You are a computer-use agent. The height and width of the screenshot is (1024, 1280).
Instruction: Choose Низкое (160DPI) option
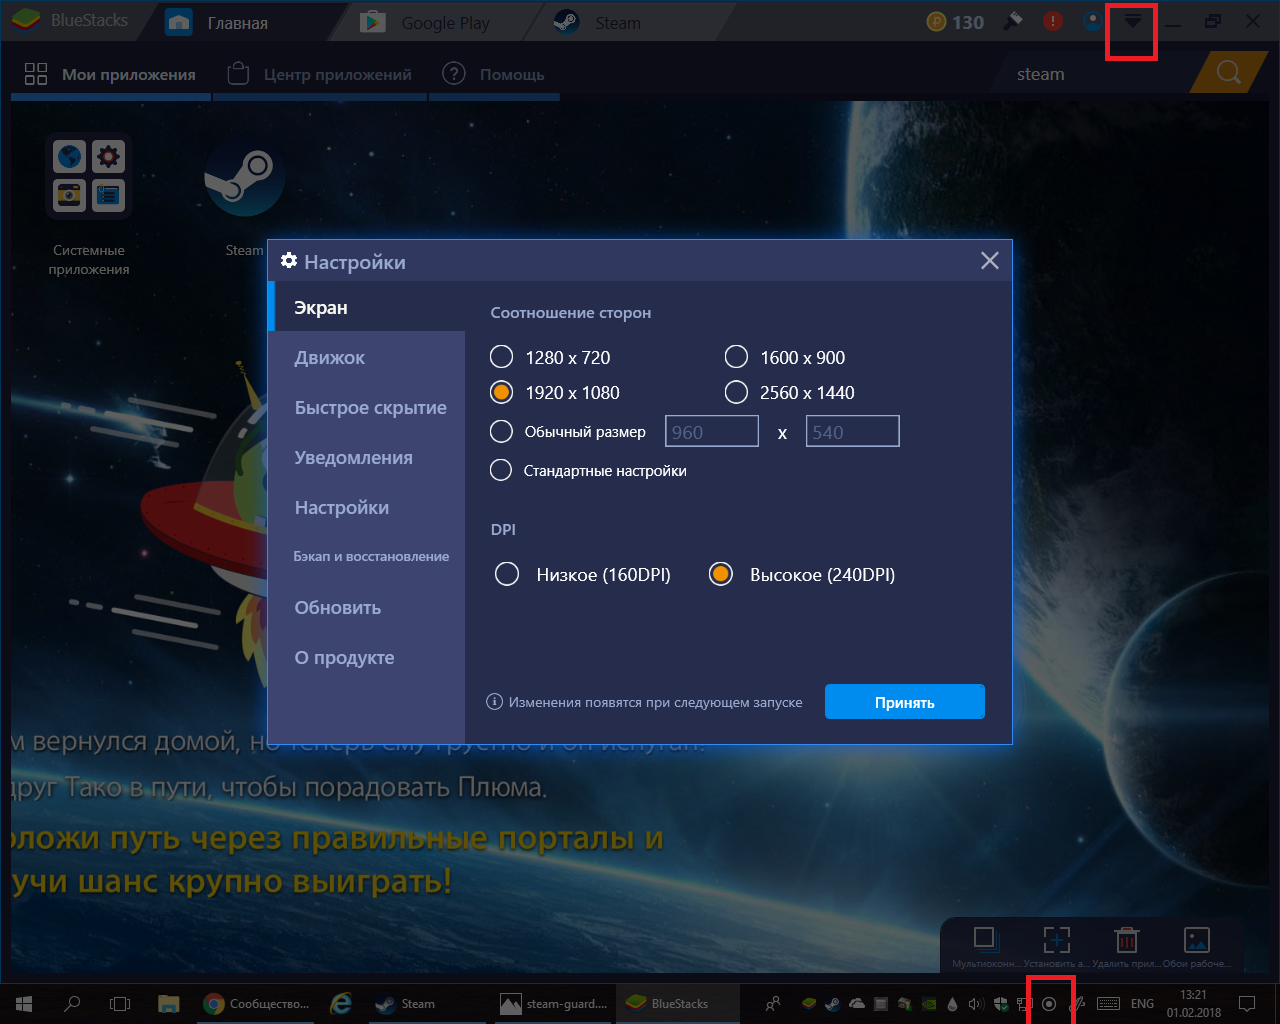(507, 574)
